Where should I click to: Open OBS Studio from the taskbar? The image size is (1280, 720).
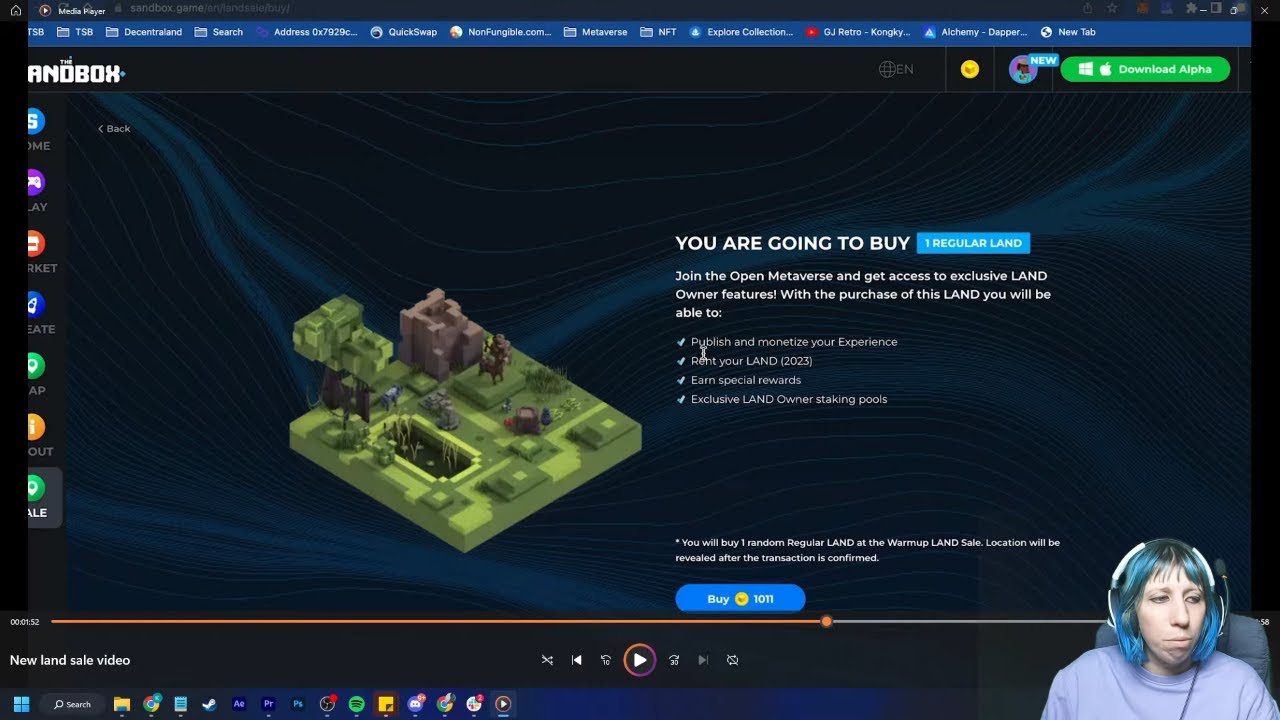327,704
